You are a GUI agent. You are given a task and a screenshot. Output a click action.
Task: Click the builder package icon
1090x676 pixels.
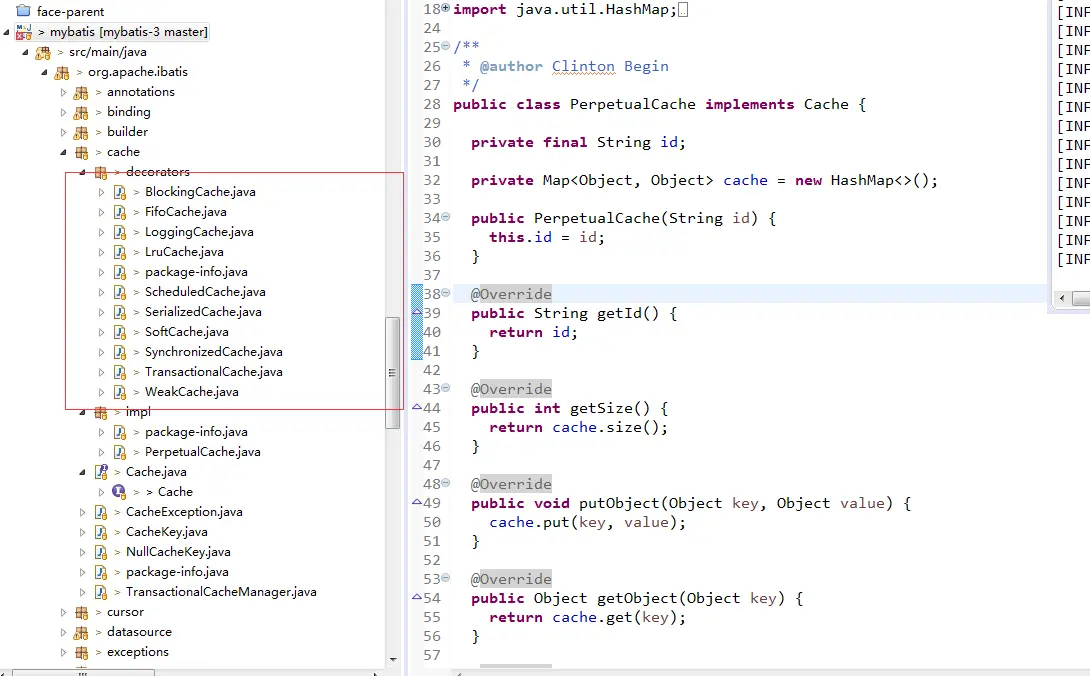[x=81, y=132]
